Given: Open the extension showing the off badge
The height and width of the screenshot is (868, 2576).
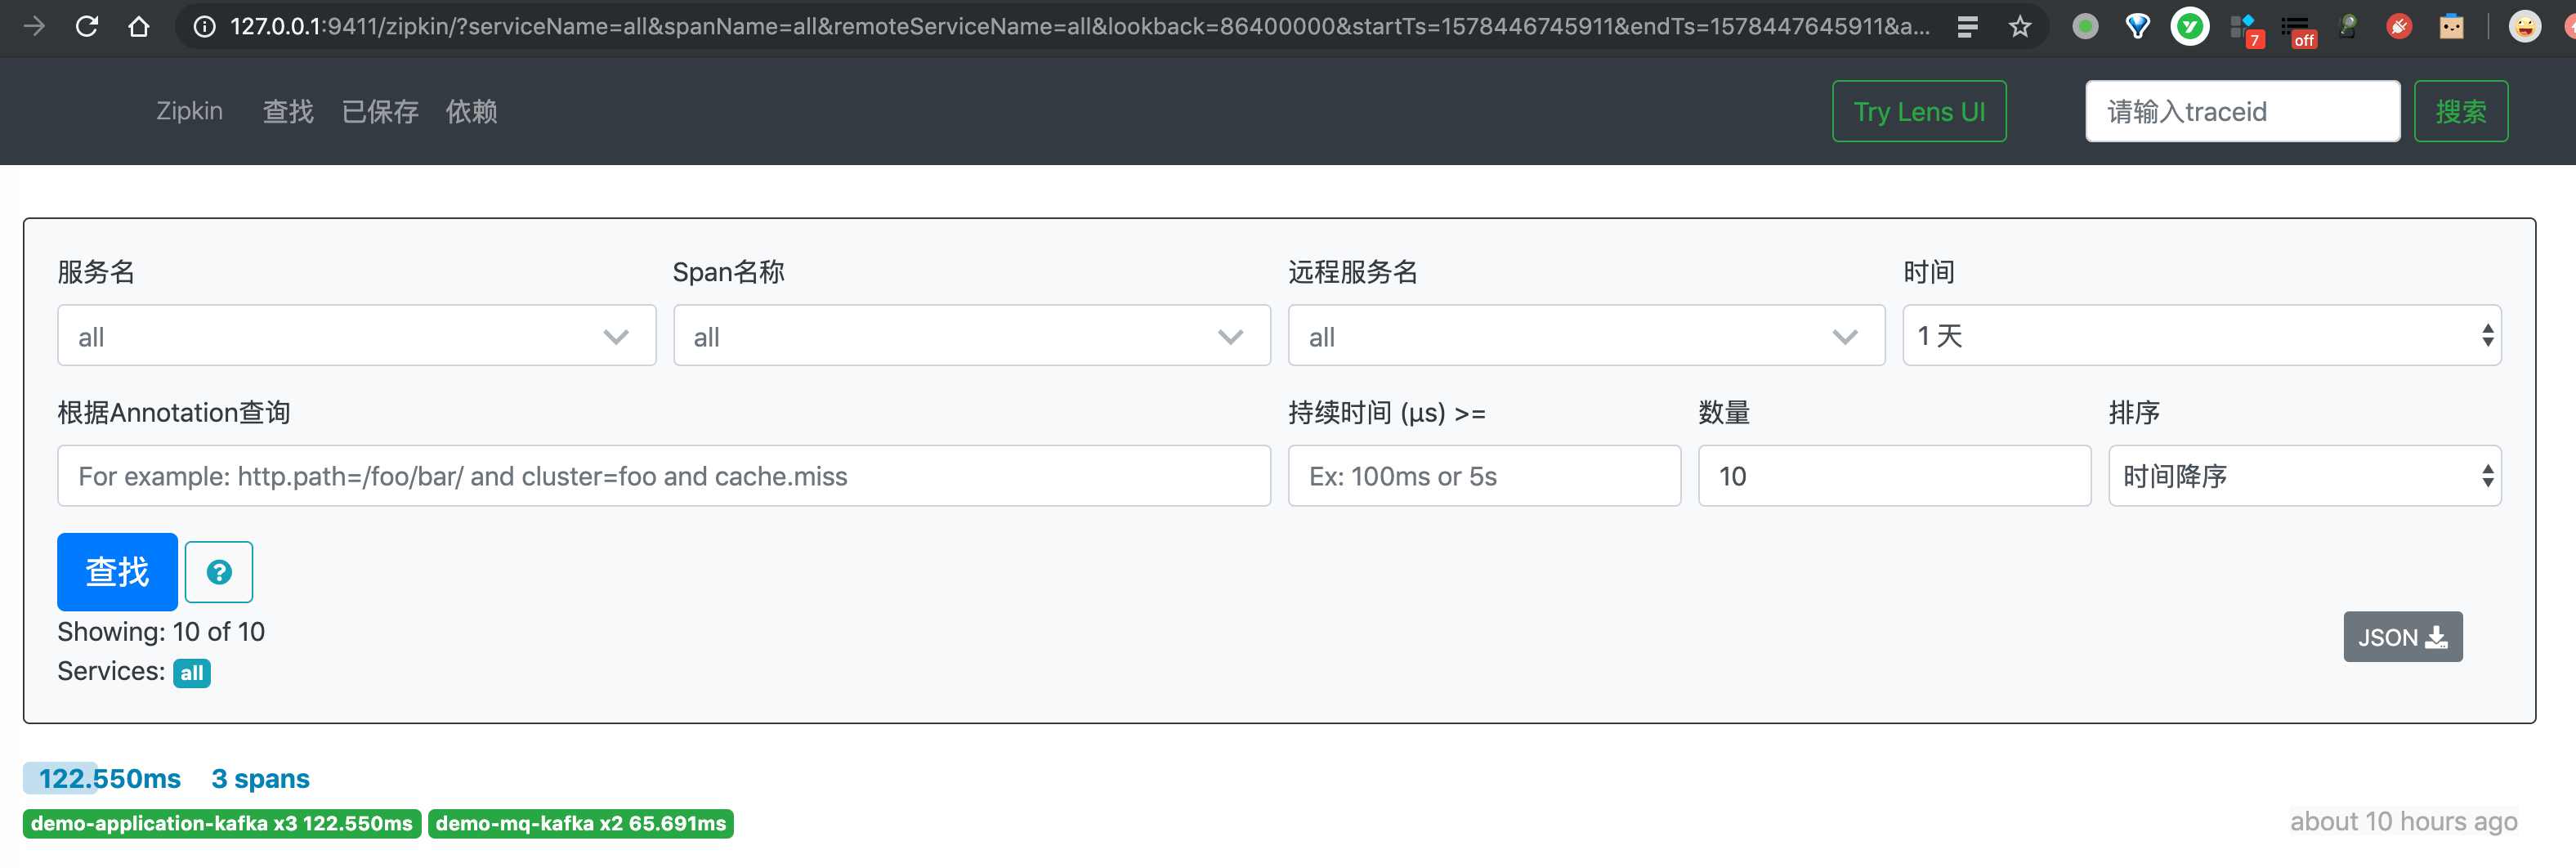Looking at the screenshot, I should click(2298, 30).
